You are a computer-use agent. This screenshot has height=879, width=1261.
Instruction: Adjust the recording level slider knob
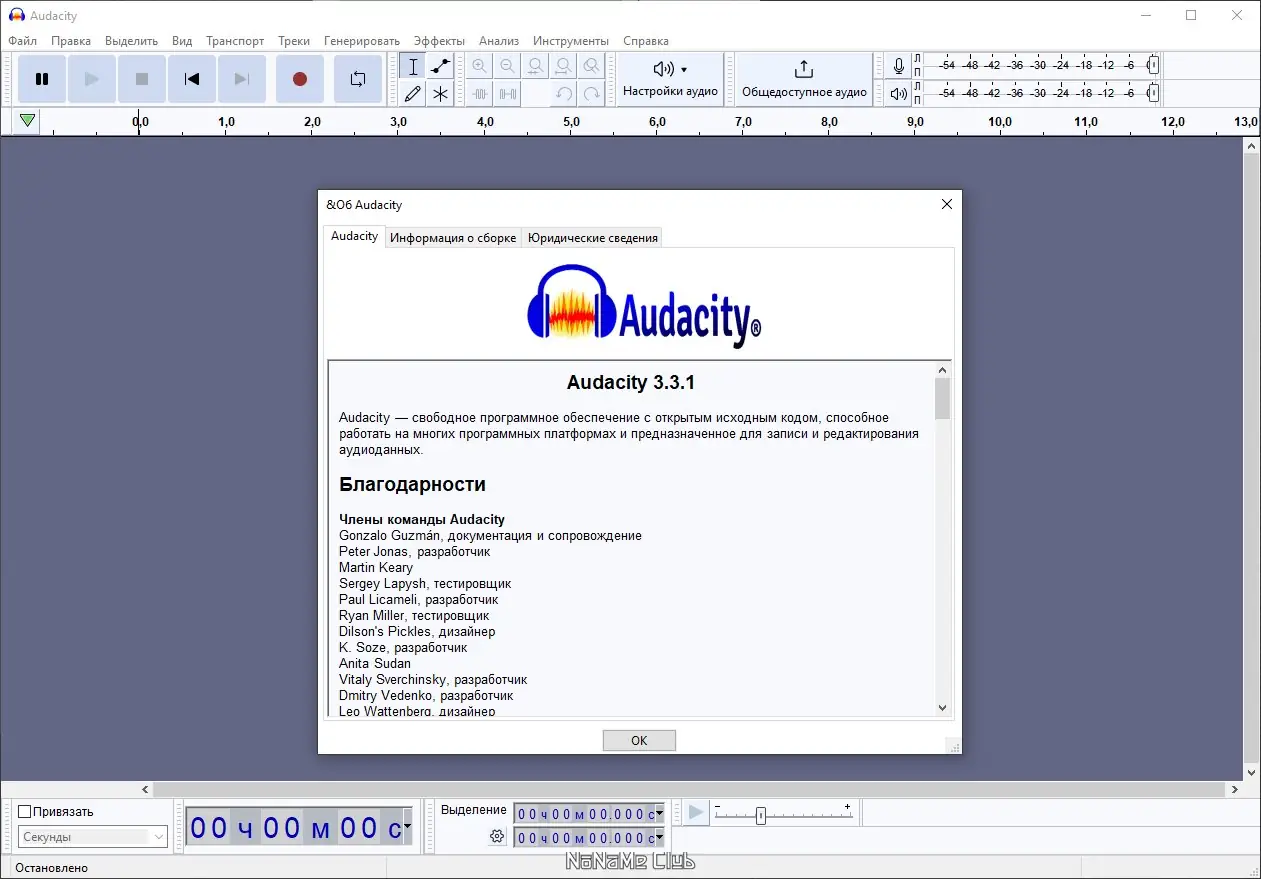coord(1153,66)
